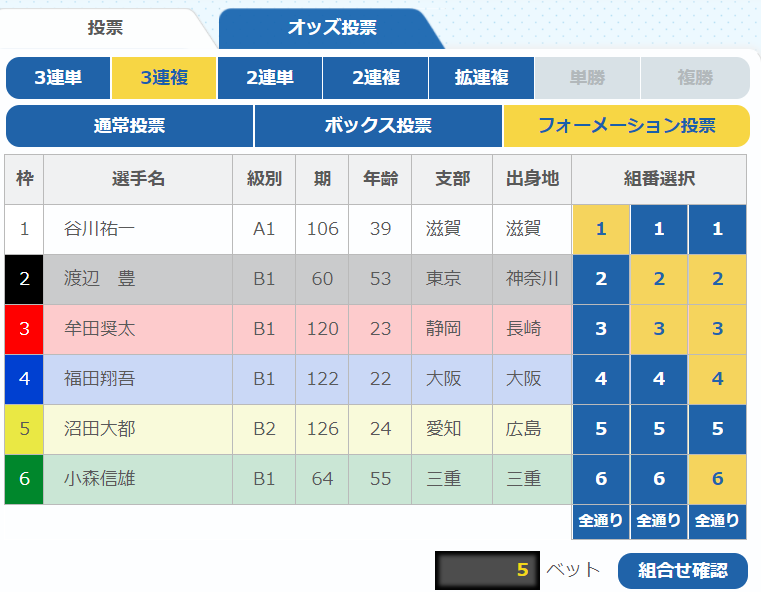Choose the 2連単 bet type
761x592 pixels.
(269, 78)
